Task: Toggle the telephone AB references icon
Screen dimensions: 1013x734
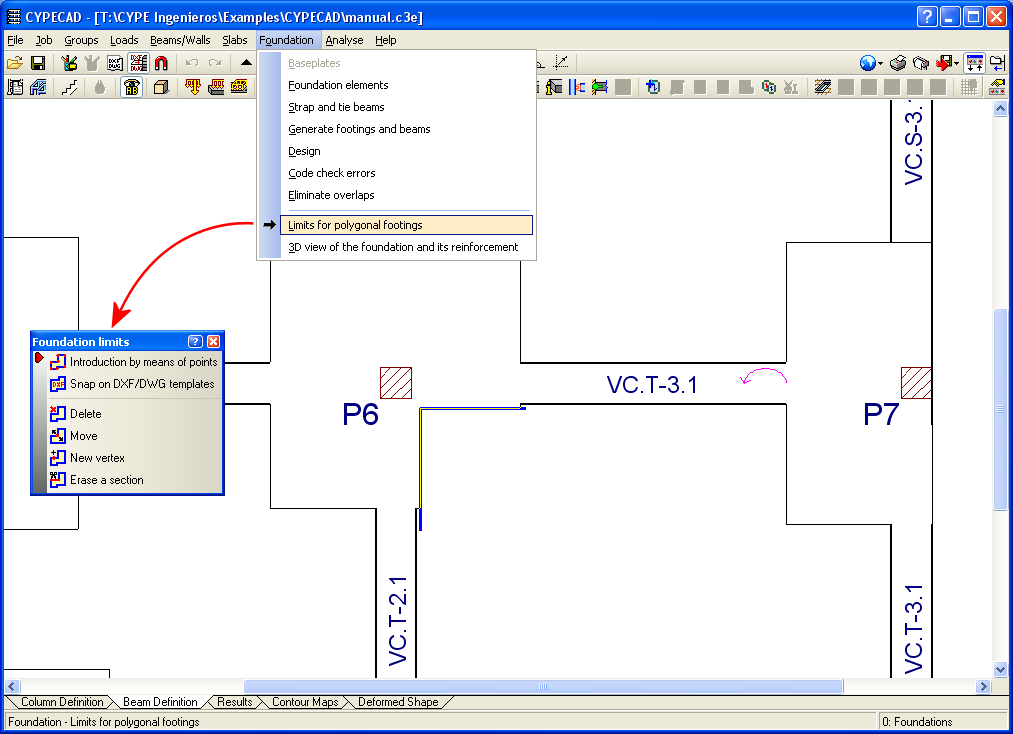Action: coord(131,87)
